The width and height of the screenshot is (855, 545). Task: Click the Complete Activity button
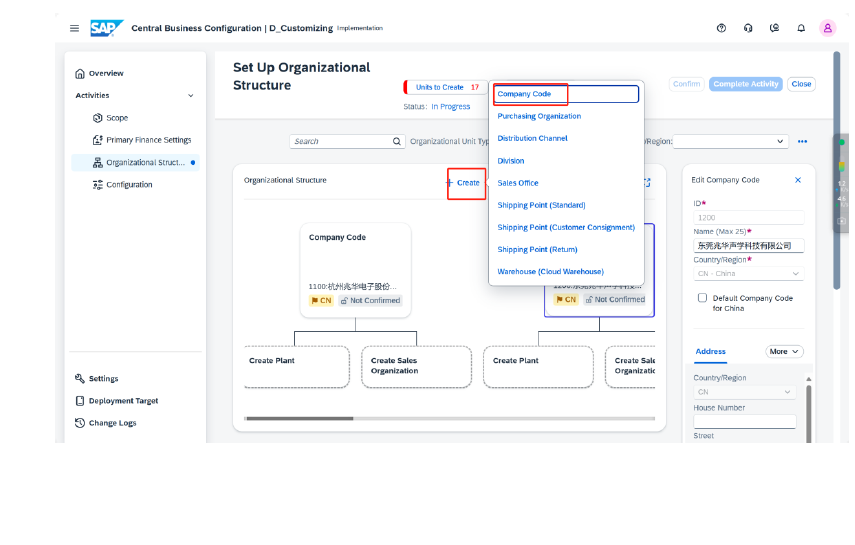pos(745,84)
